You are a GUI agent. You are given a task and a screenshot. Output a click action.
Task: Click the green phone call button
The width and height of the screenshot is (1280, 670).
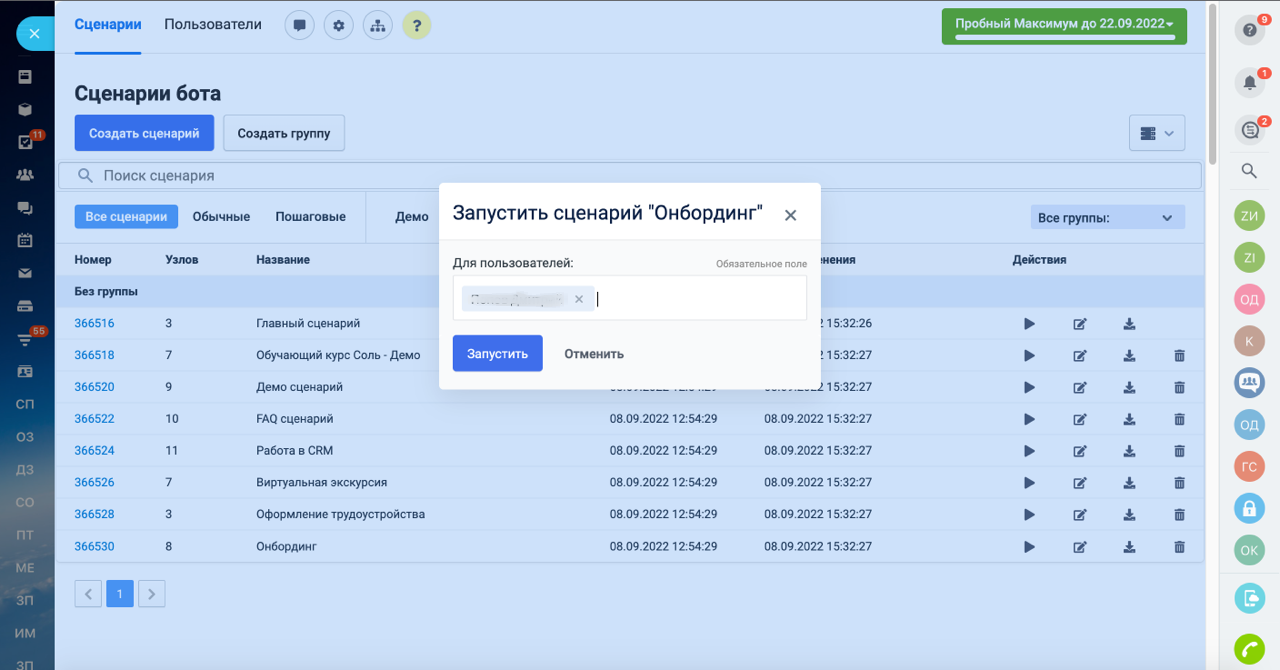(x=1249, y=650)
